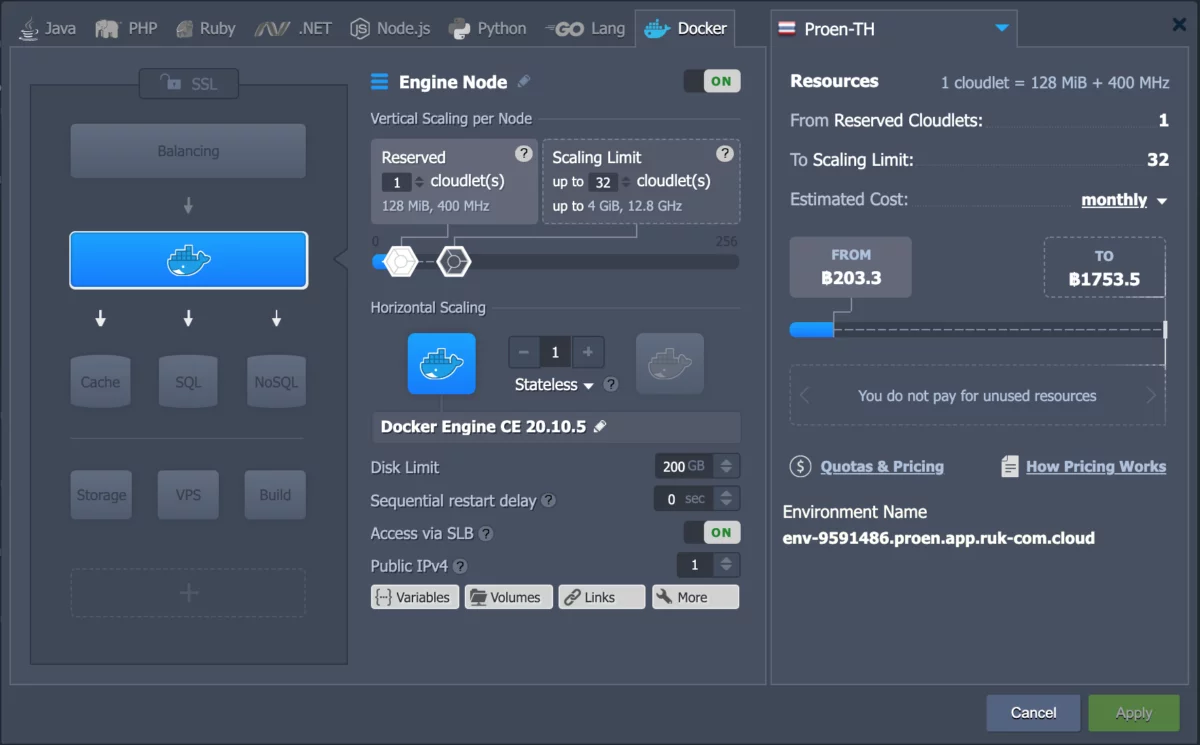Click the node count field showing 1

click(x=556, y=352)
